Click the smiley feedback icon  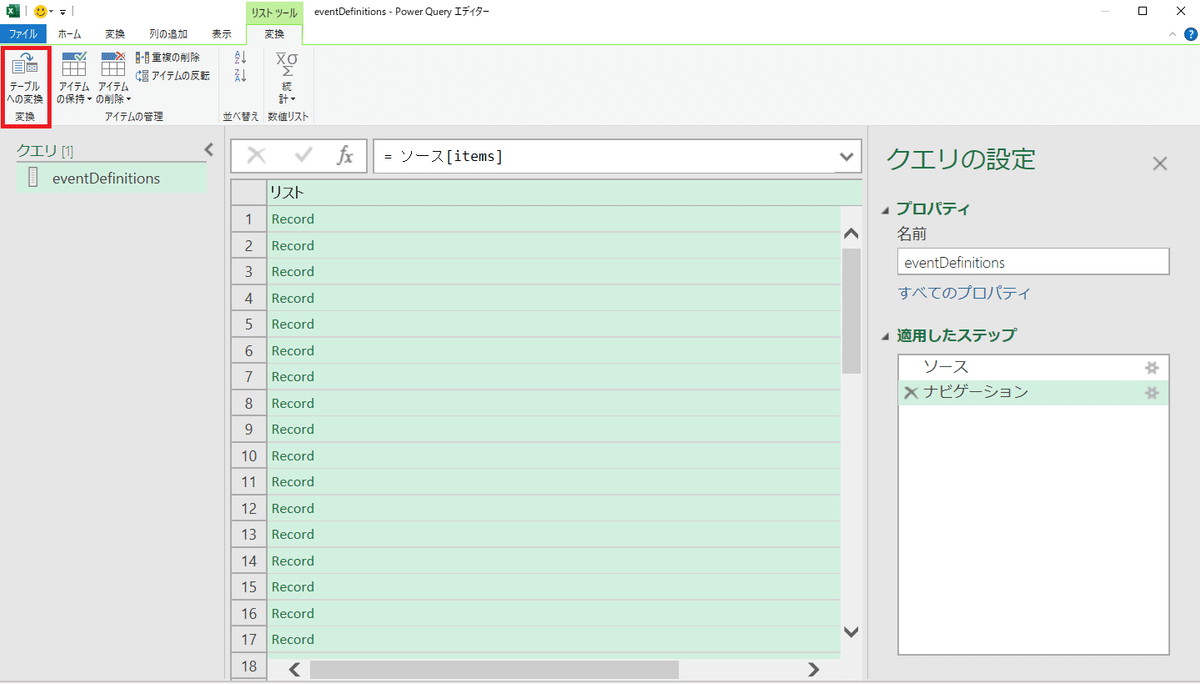tap(41, 11)
